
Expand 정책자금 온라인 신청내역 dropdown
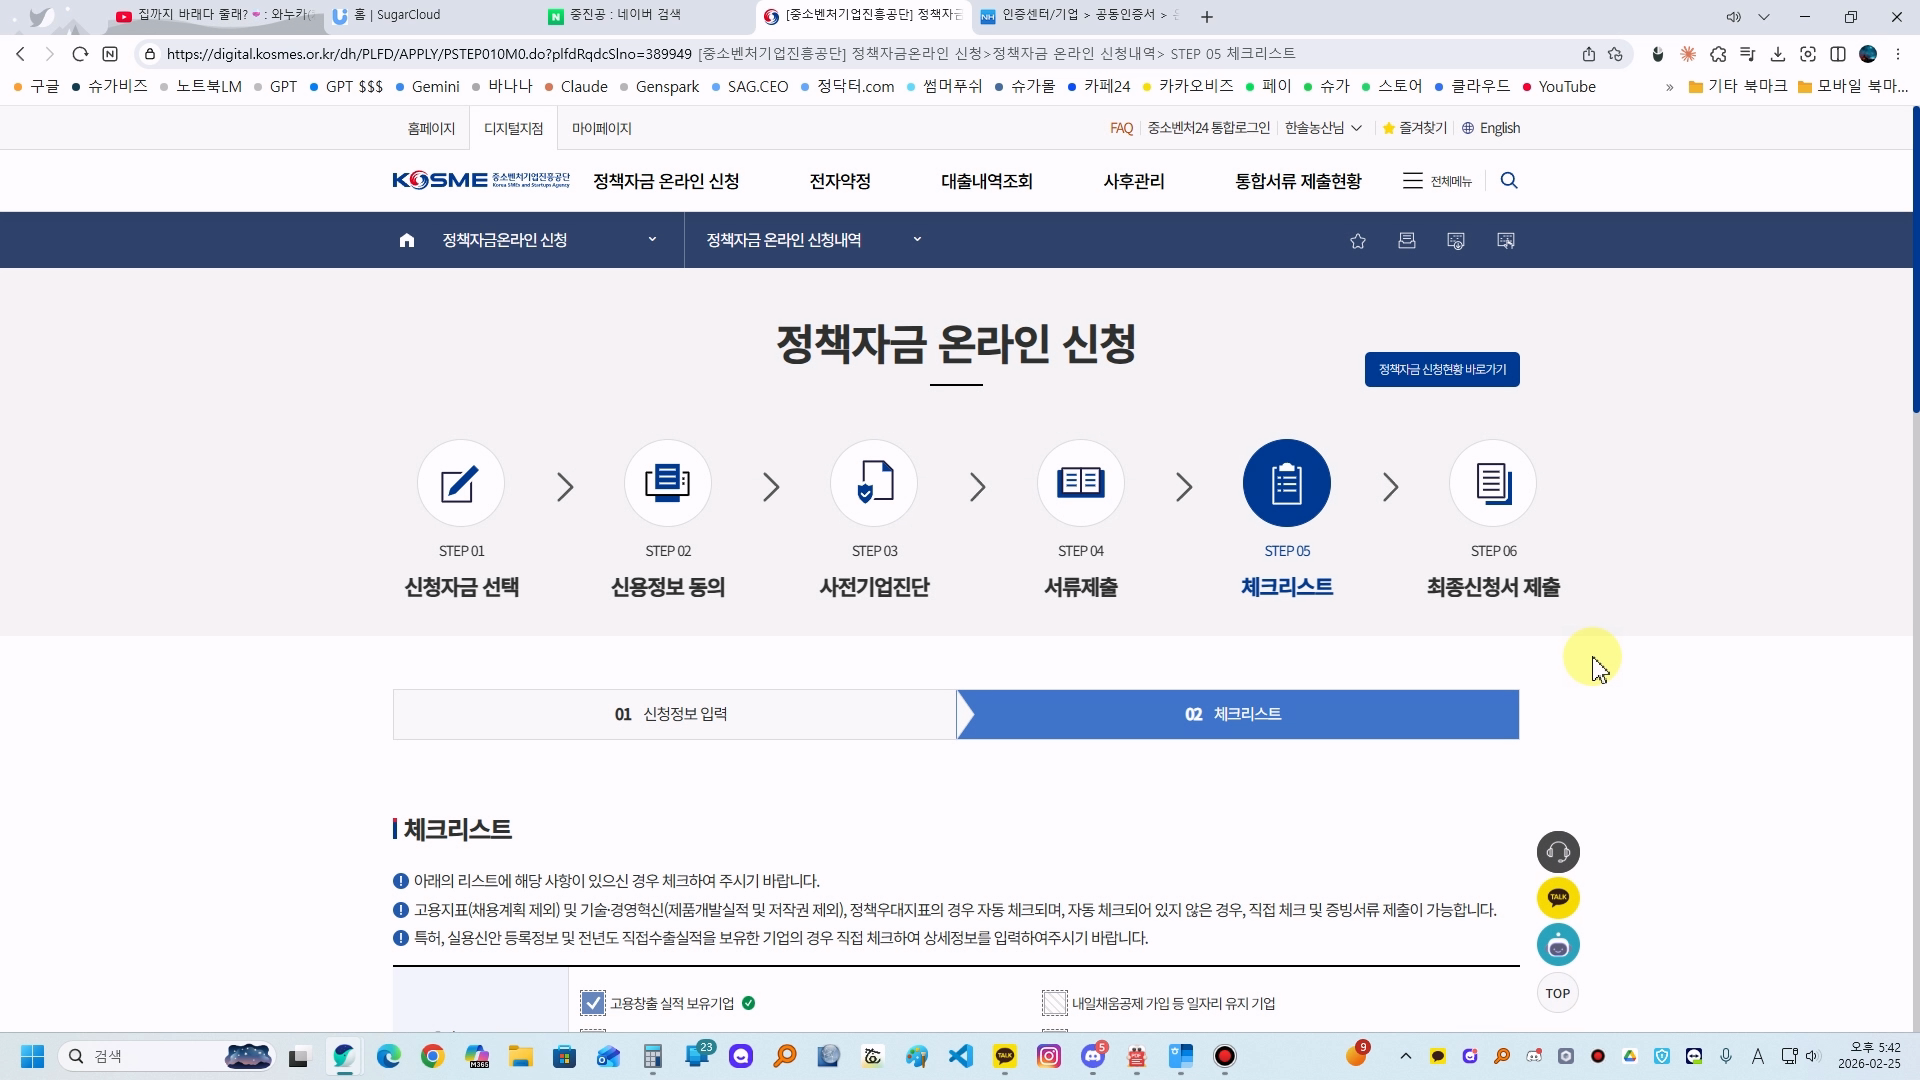point(917,240)
